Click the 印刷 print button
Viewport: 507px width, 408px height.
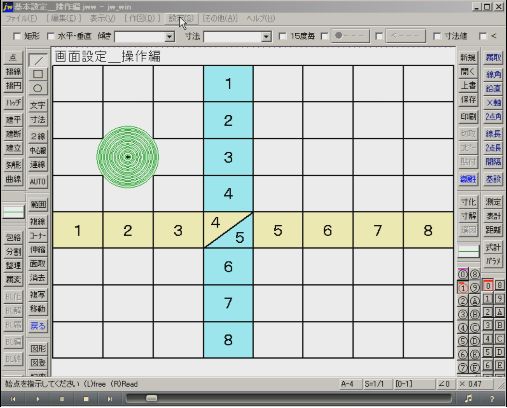[x=468, y=117]
